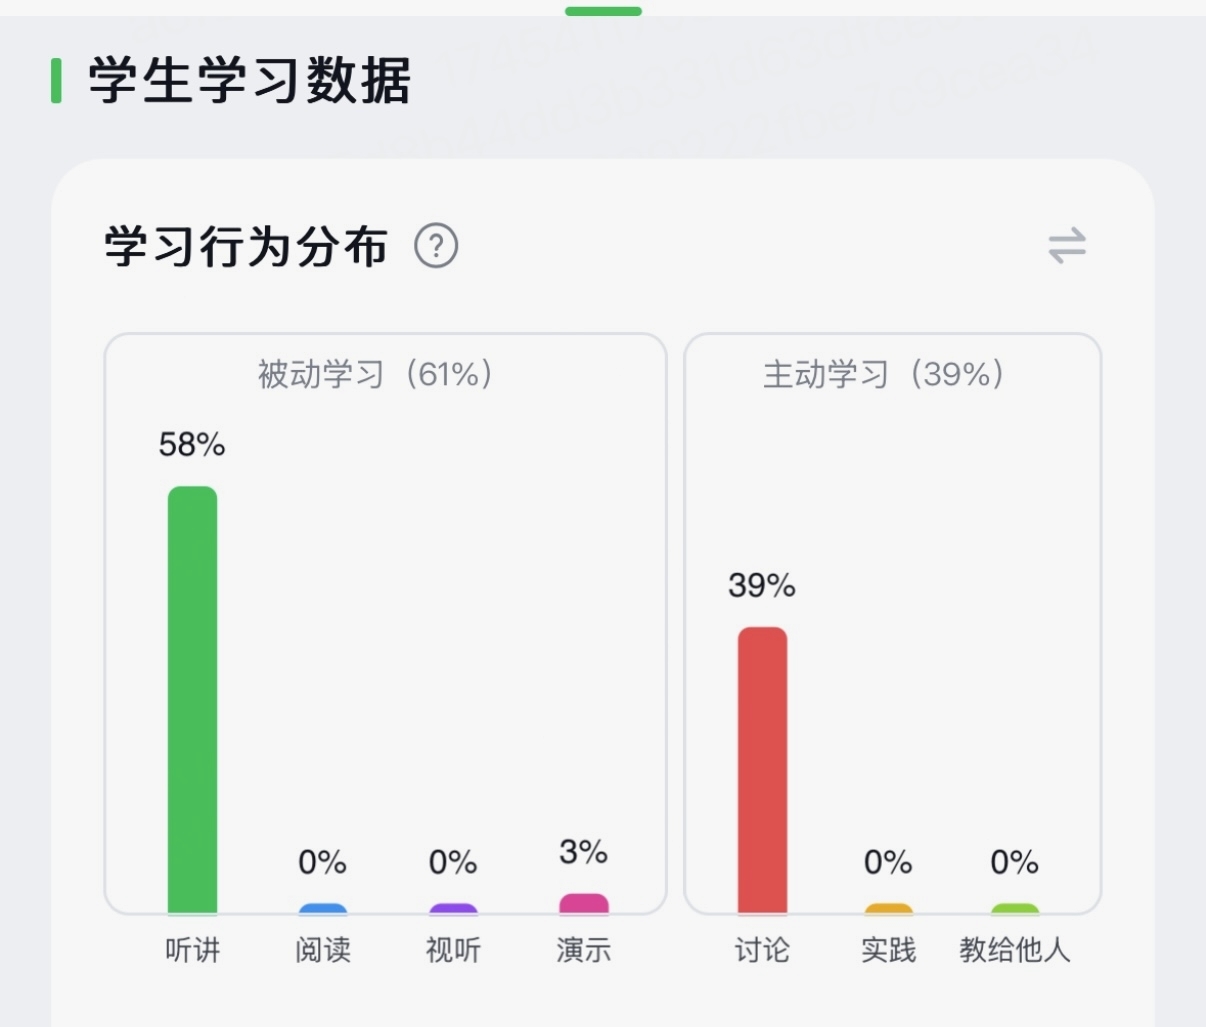Viewport: 1206px width, 1027px height.
Task: Click the 讨论 axis label
Action: click(762, 949)
